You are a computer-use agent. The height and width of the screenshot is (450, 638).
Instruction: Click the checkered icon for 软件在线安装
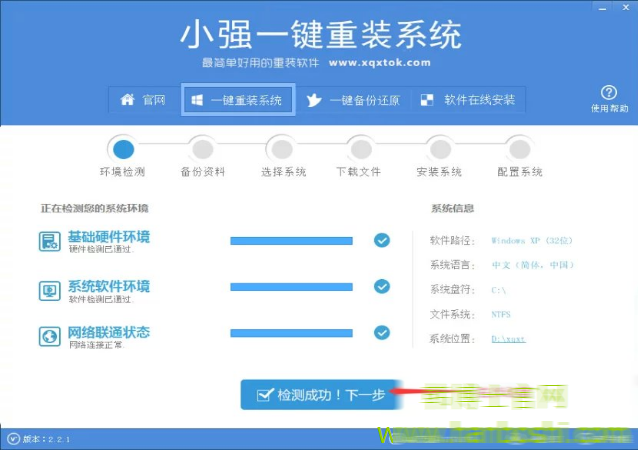pyautogui.click(x=428, y=100)
